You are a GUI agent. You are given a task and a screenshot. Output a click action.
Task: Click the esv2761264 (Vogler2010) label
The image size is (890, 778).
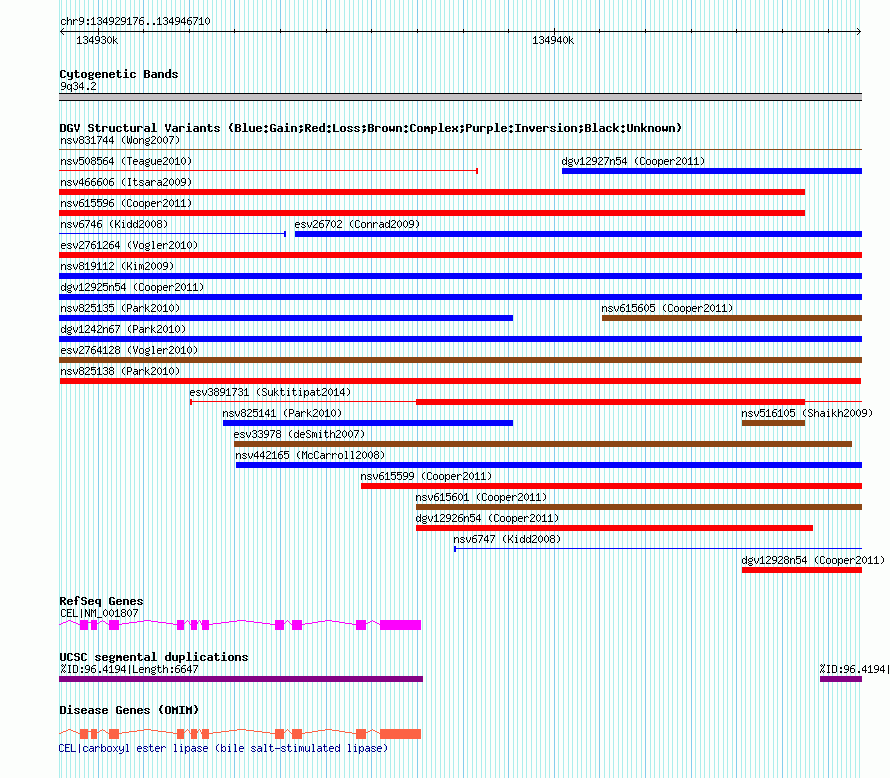[x=129, y=245]
